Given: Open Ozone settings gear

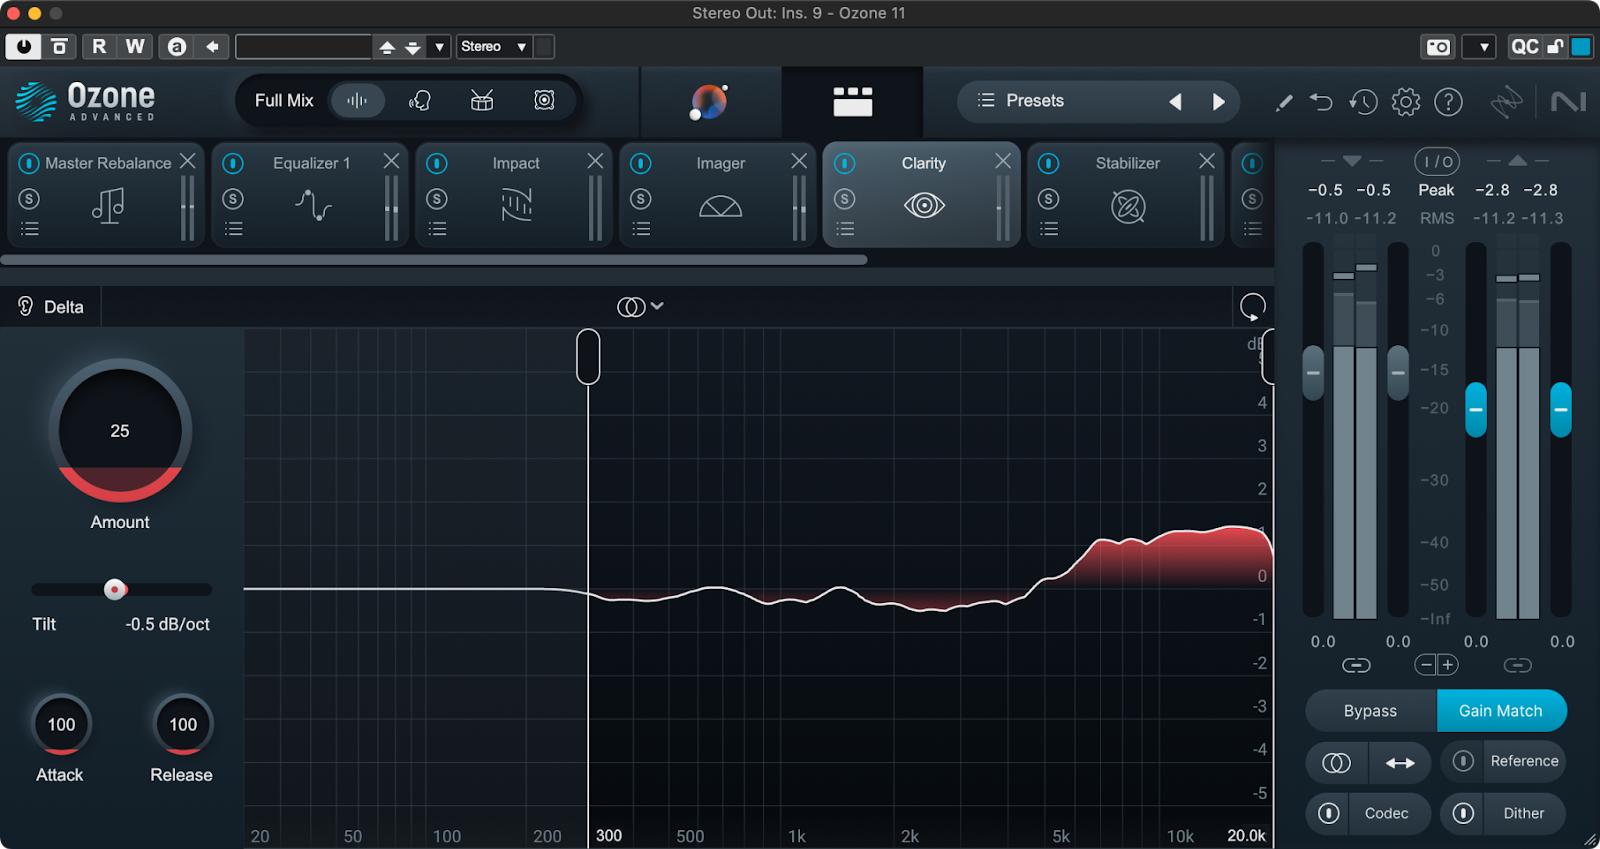Looking at the screenshot, I should [x=1406, y=102].
